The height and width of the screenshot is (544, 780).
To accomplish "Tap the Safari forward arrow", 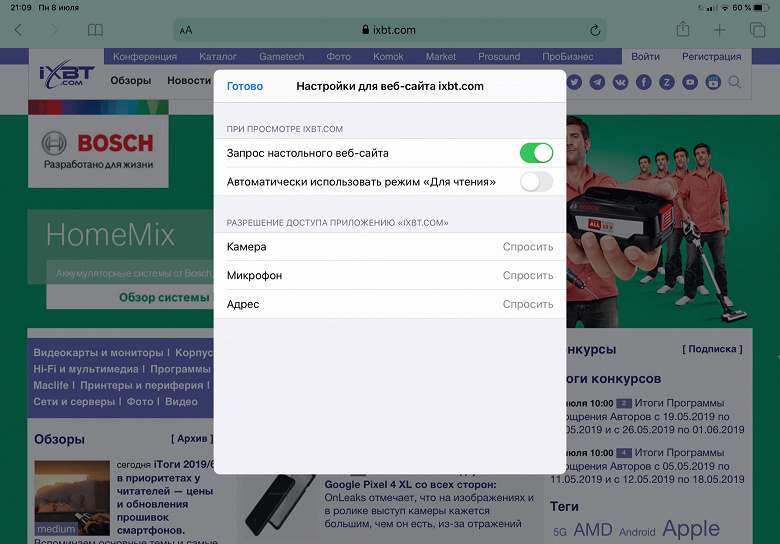I will point(54,30).
